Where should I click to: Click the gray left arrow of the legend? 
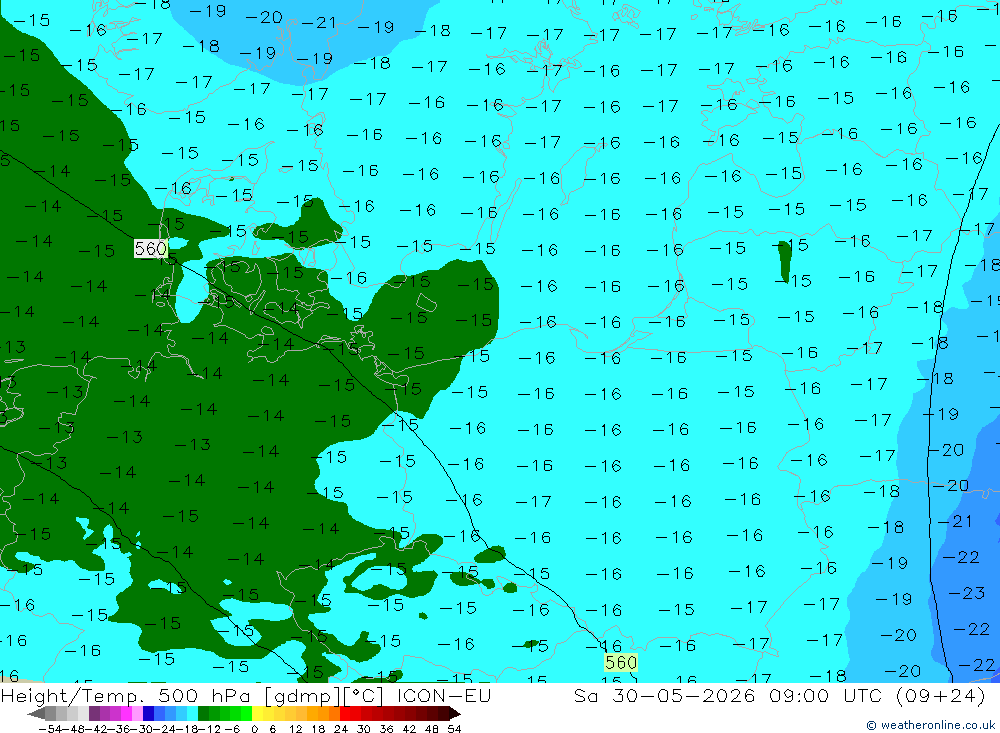click(x=36, y=713)
